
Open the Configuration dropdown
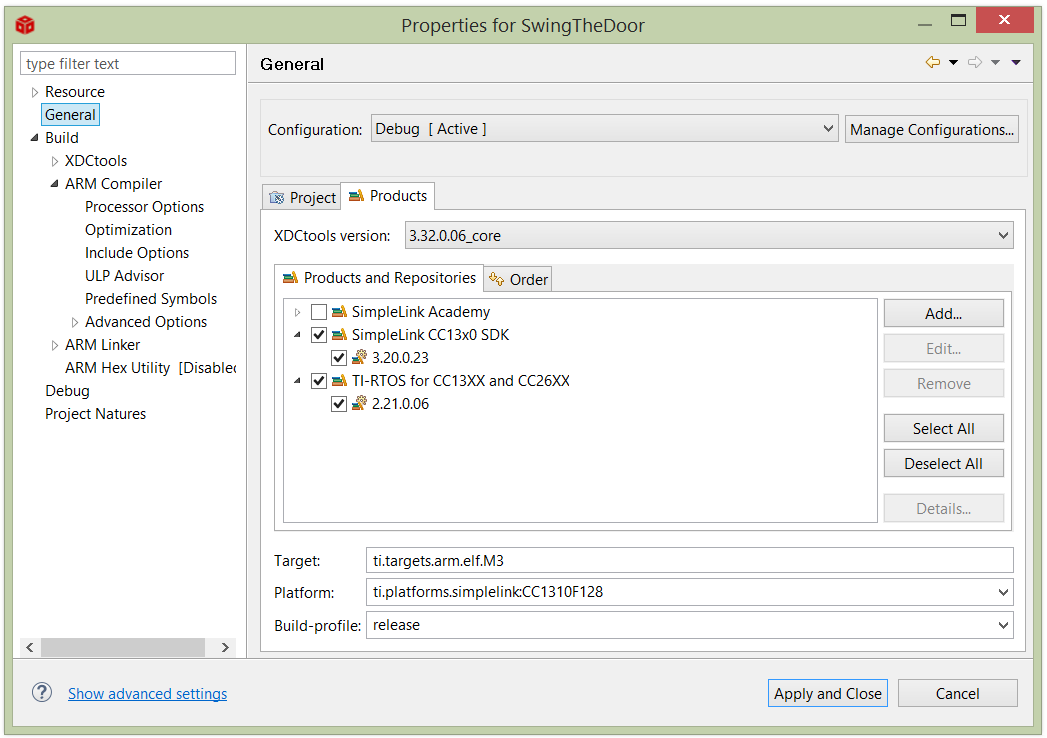tap(604, 129)
